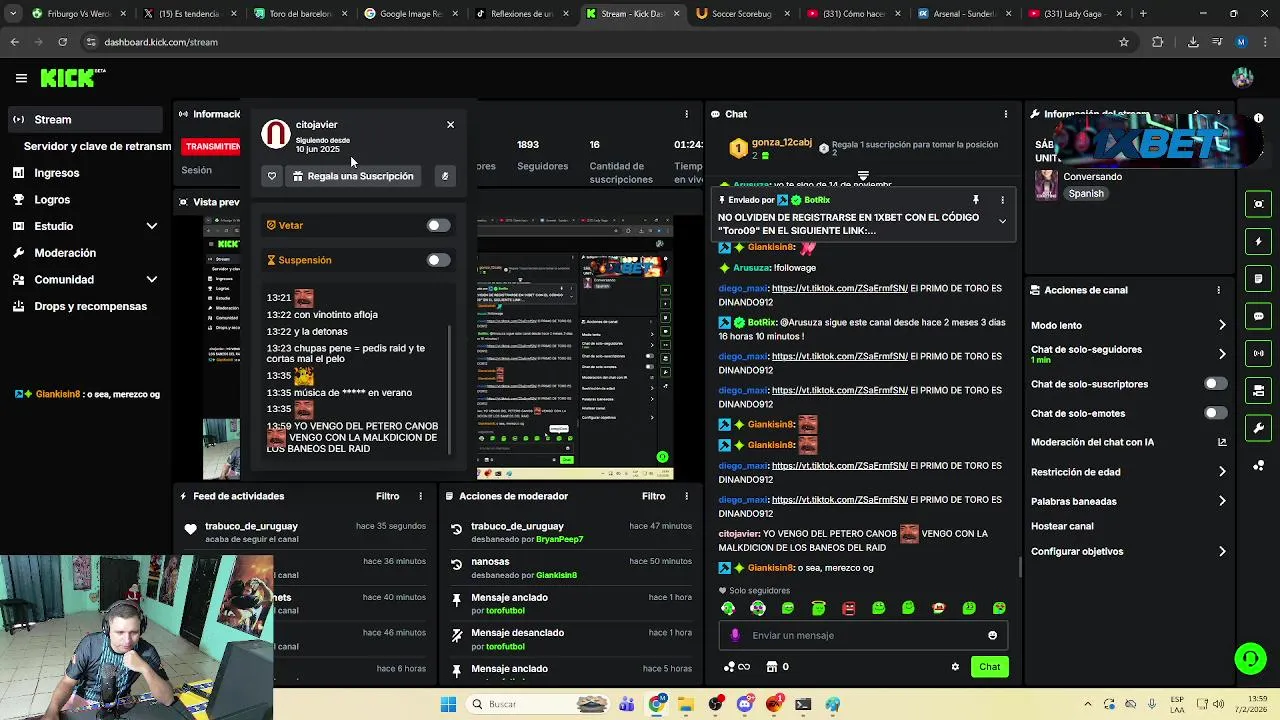Expand Configurar objetivos
The width and height of the screenshot is (1280, 720).
(1222, 551)
